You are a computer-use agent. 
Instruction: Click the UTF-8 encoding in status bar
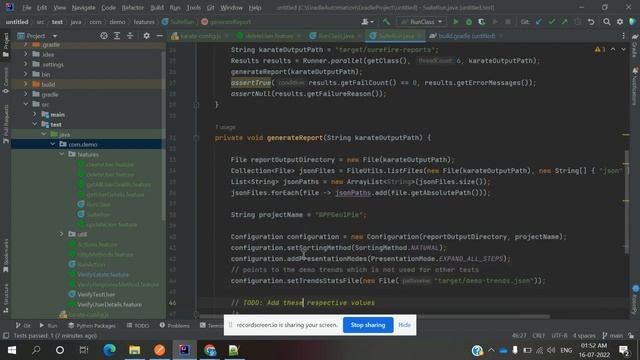point(559,336)
